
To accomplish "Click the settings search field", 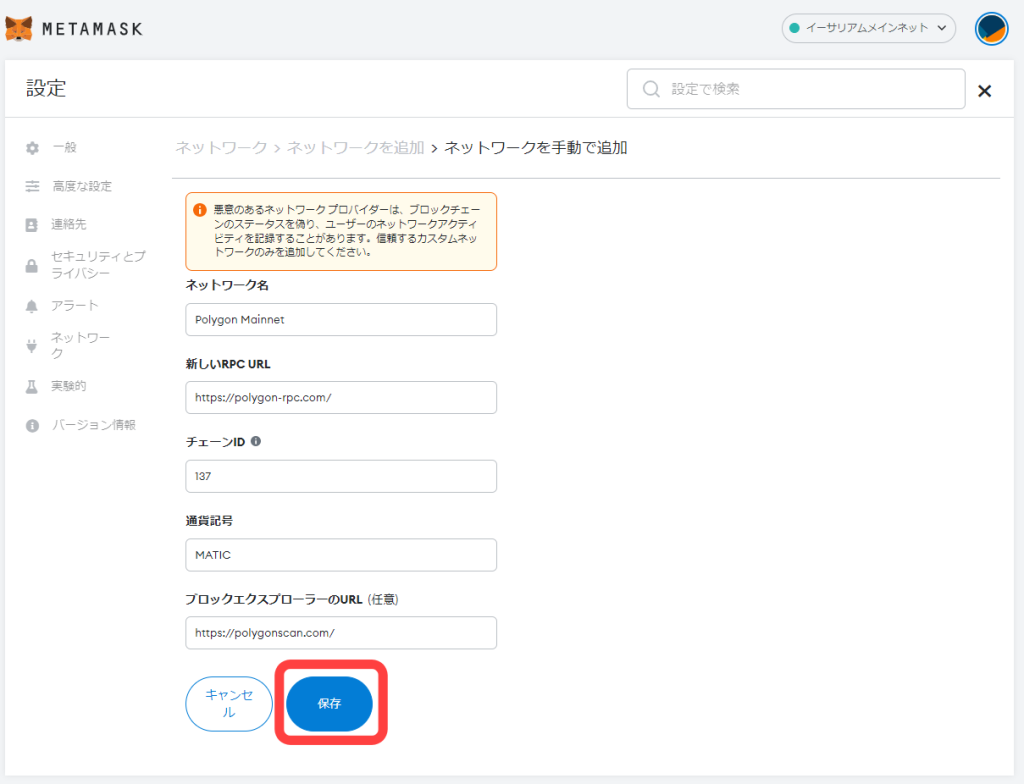I will 795,89.
